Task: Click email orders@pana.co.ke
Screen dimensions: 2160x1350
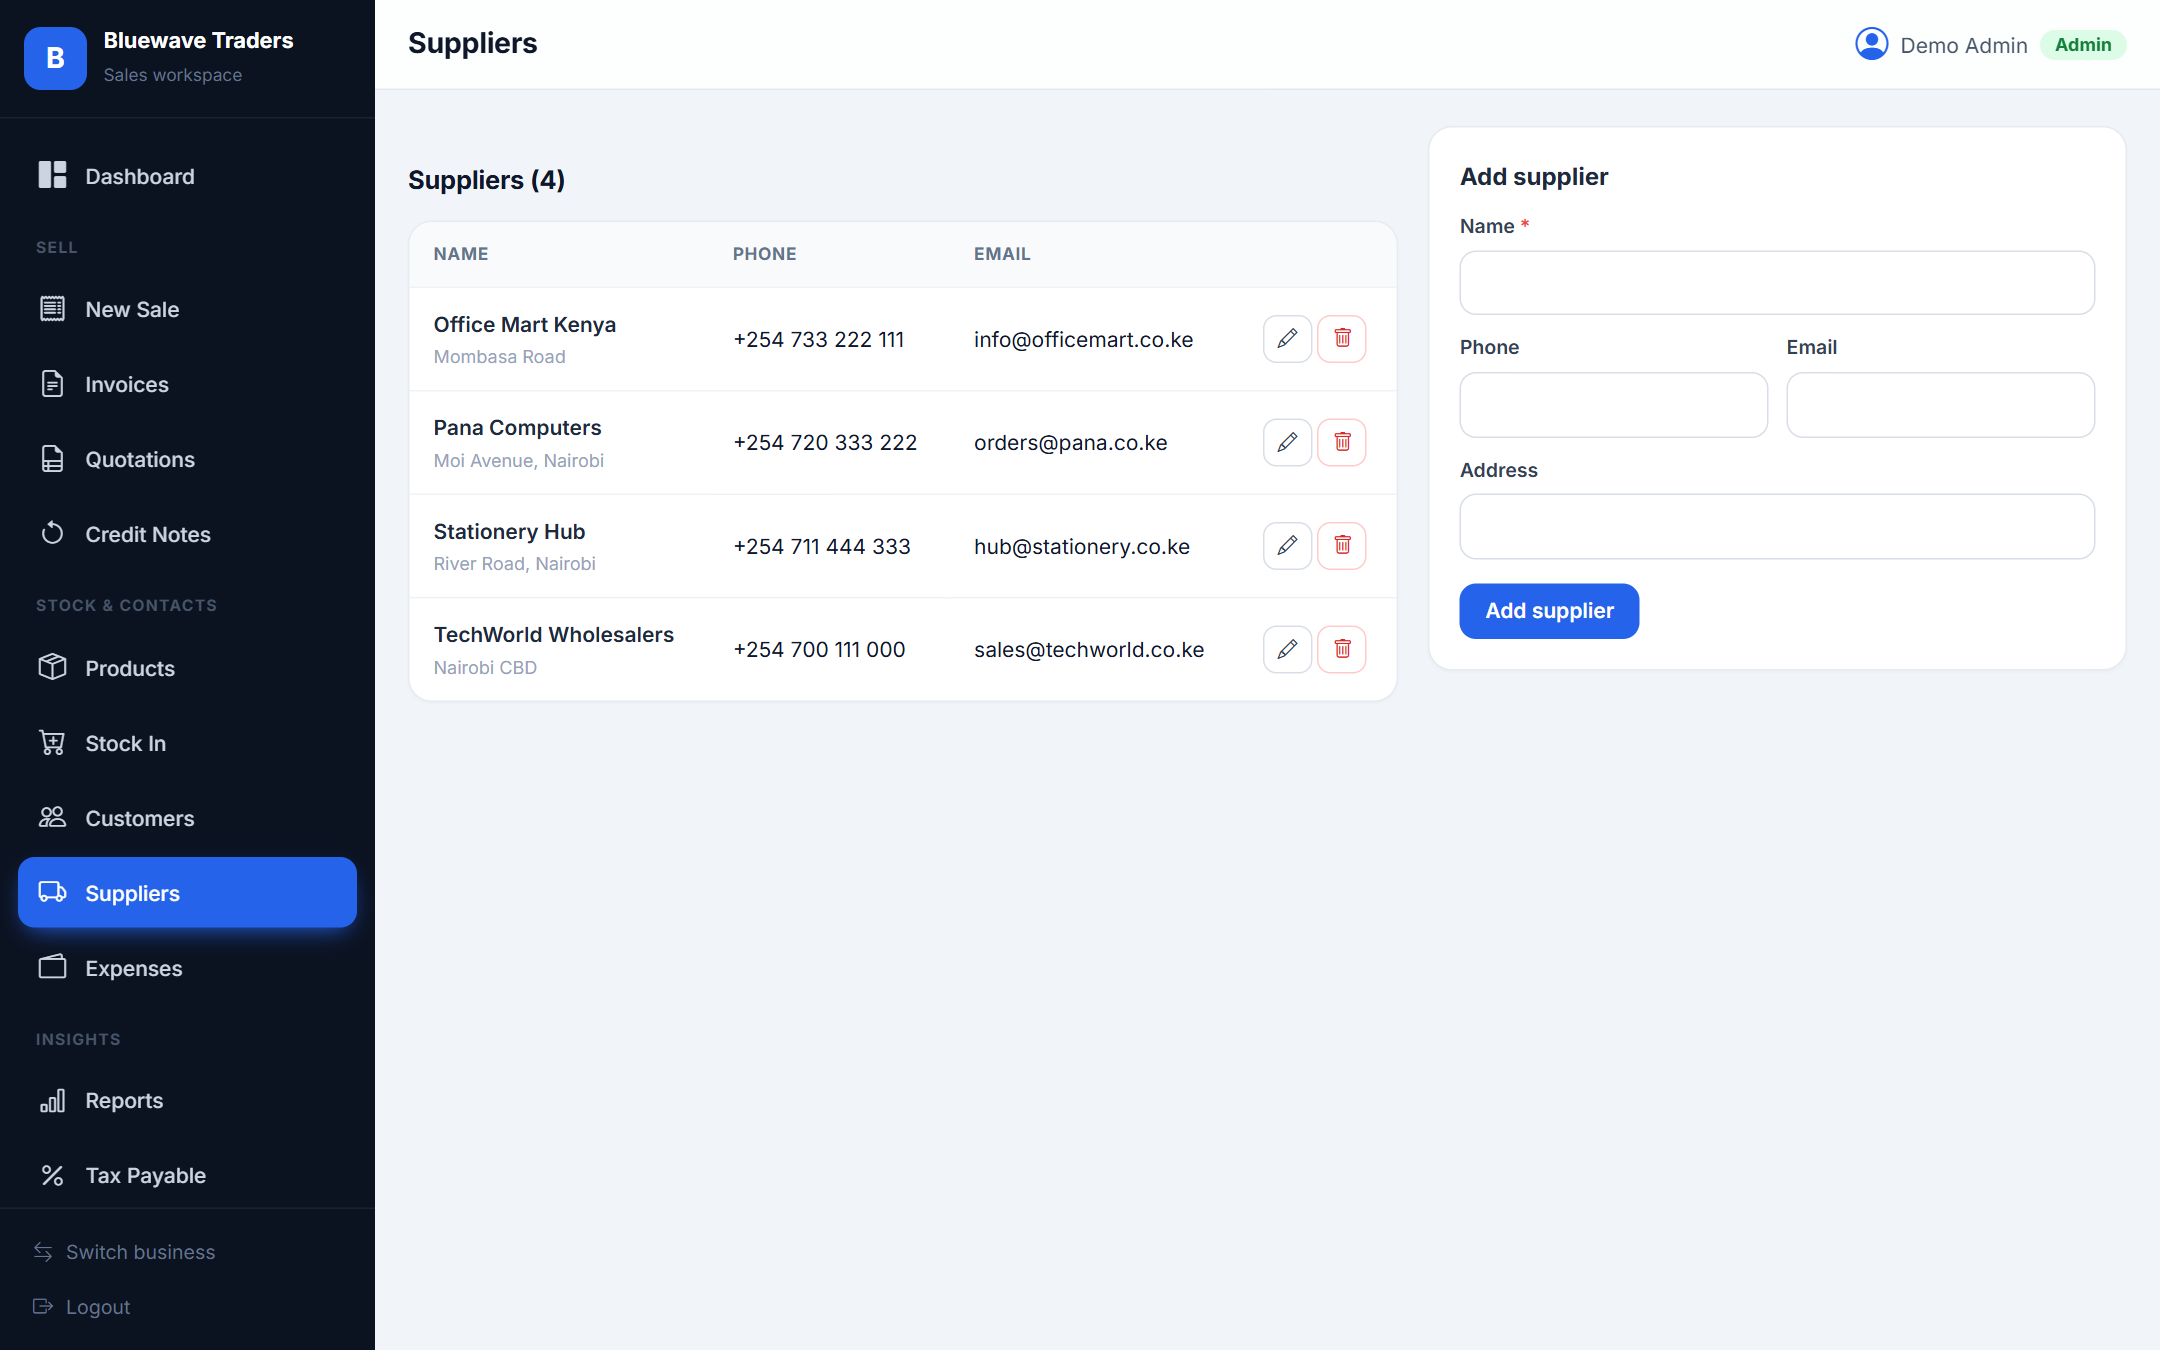Action: click(x=1070, y=443)
